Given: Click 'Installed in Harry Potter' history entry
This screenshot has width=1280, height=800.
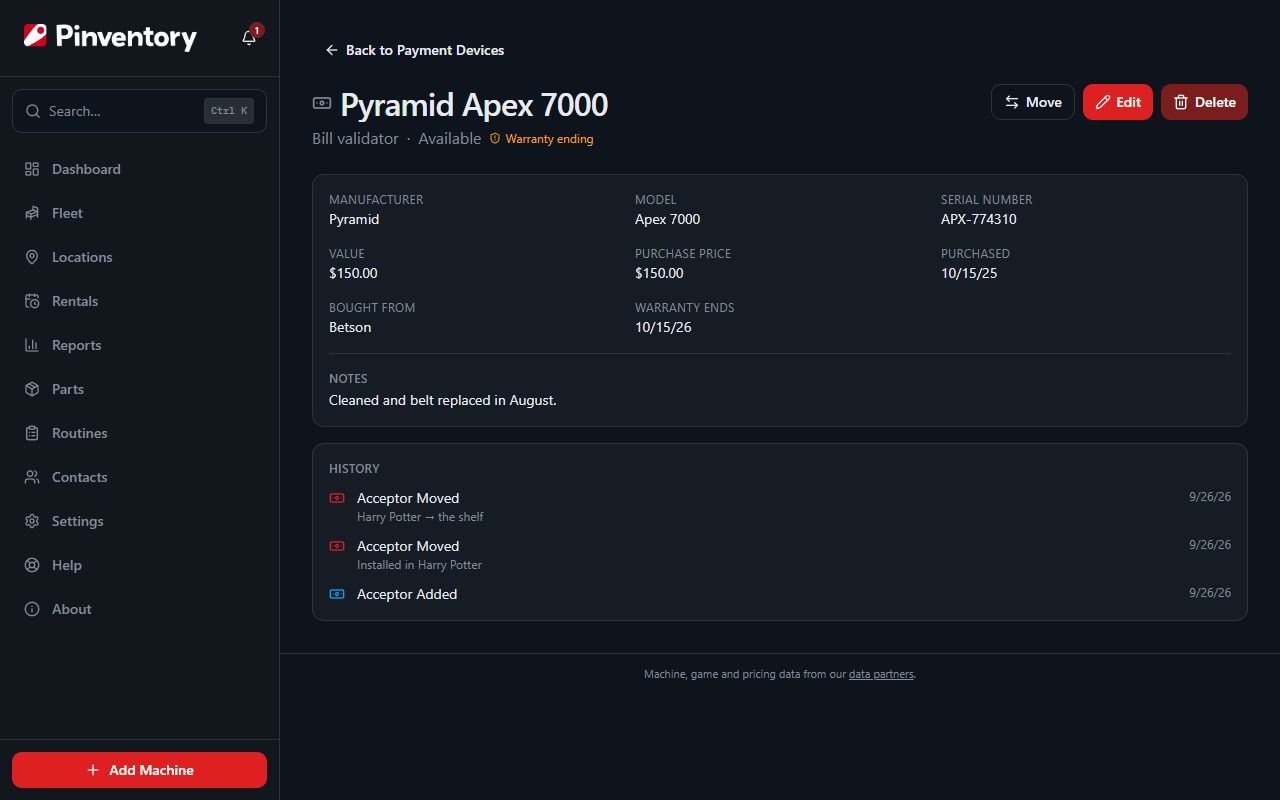Looking at the screenshot, I should pyautogui.click(x=780, y=555).
